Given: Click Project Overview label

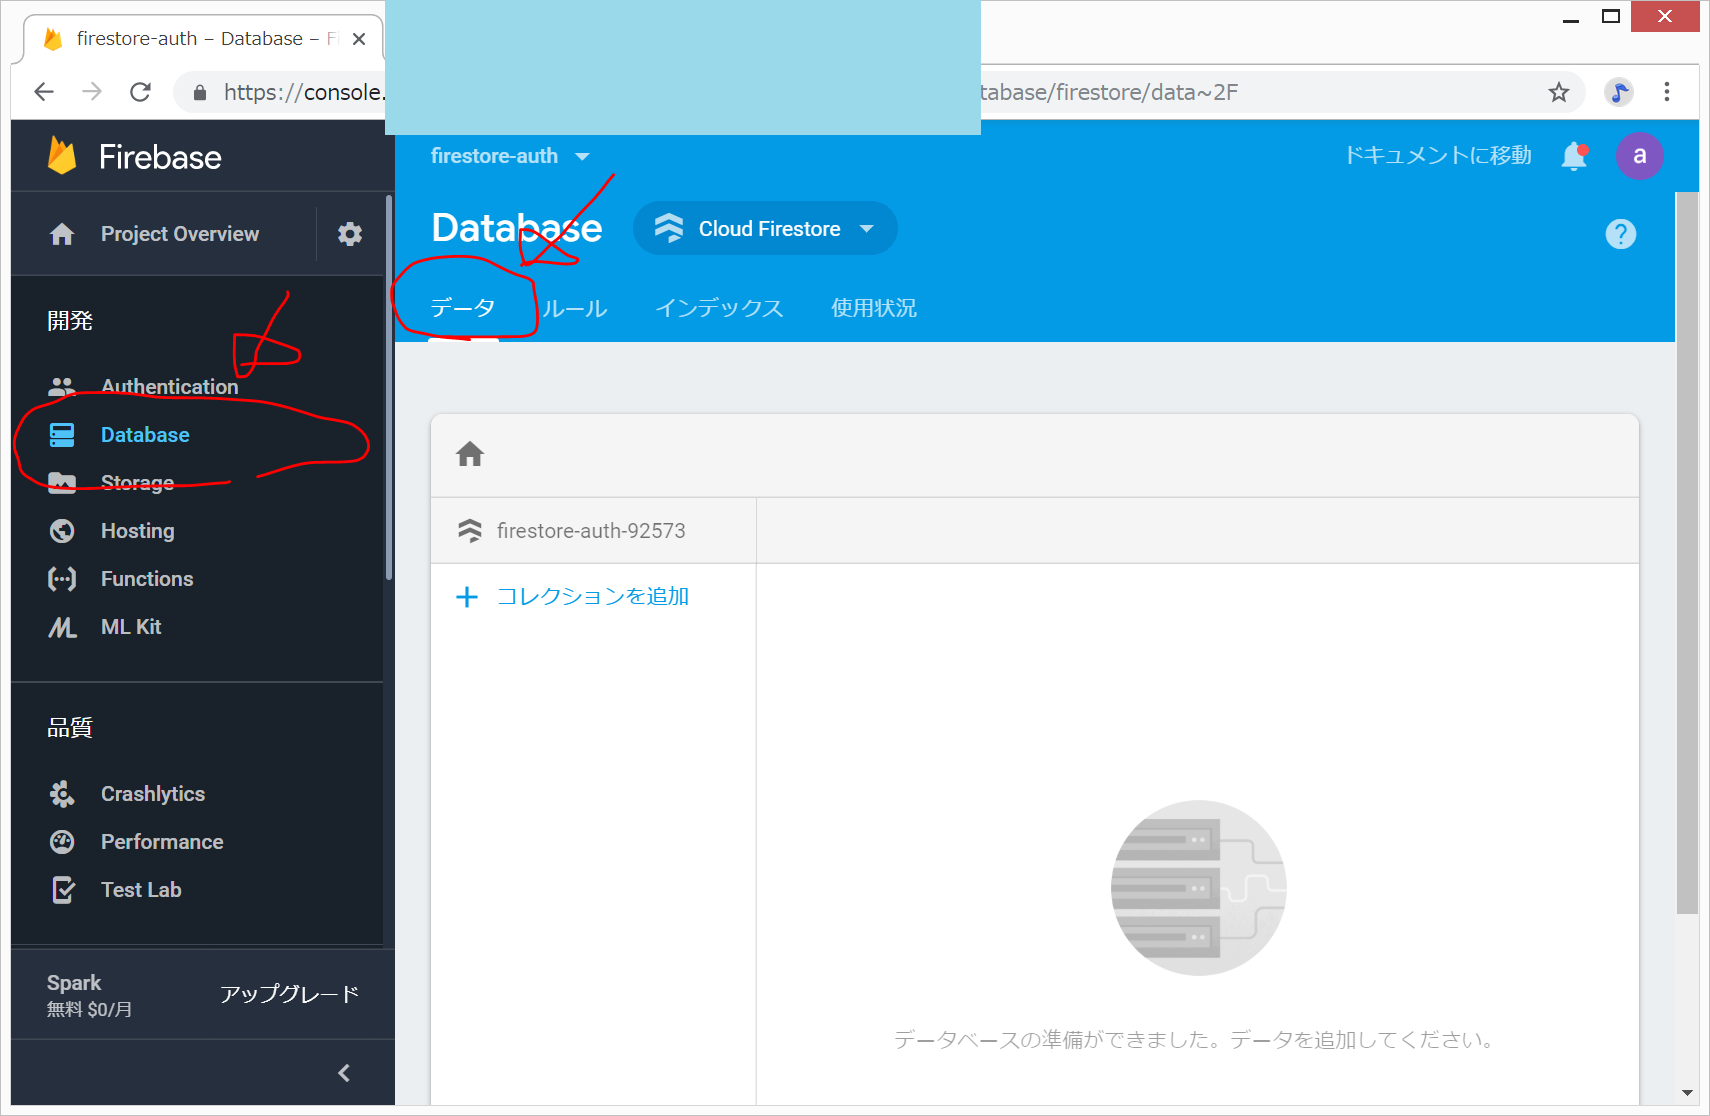Looking at the screenshot, I should tap(180, 234).
